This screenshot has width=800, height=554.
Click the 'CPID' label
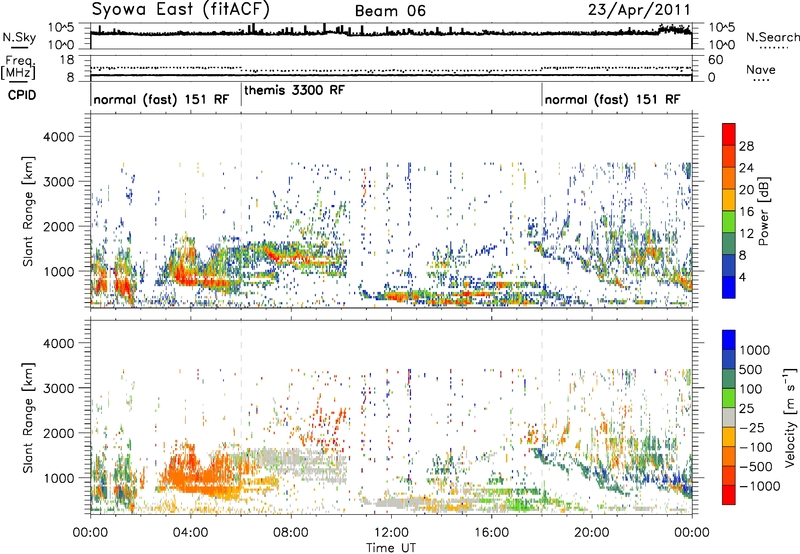[x=22, y=95]
